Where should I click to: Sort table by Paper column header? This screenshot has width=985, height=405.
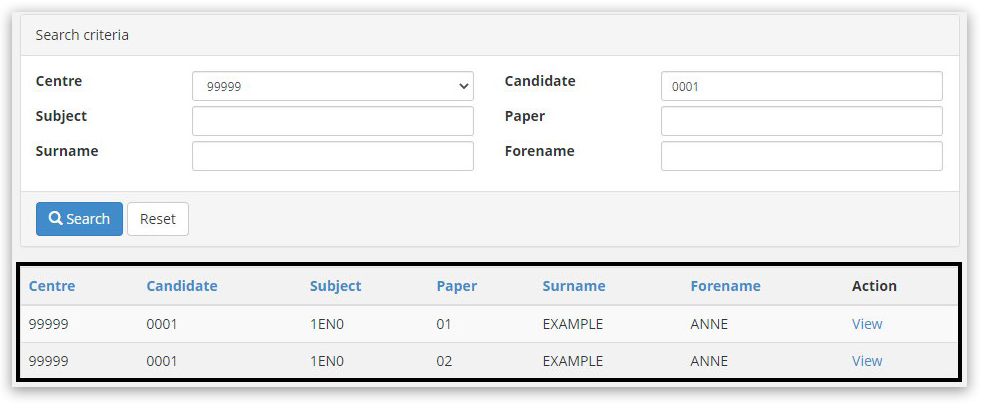click(x=456, y=286)
